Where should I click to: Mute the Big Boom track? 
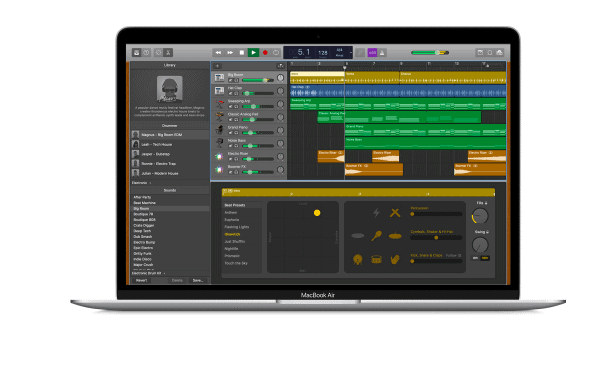[x=230, y=80]
